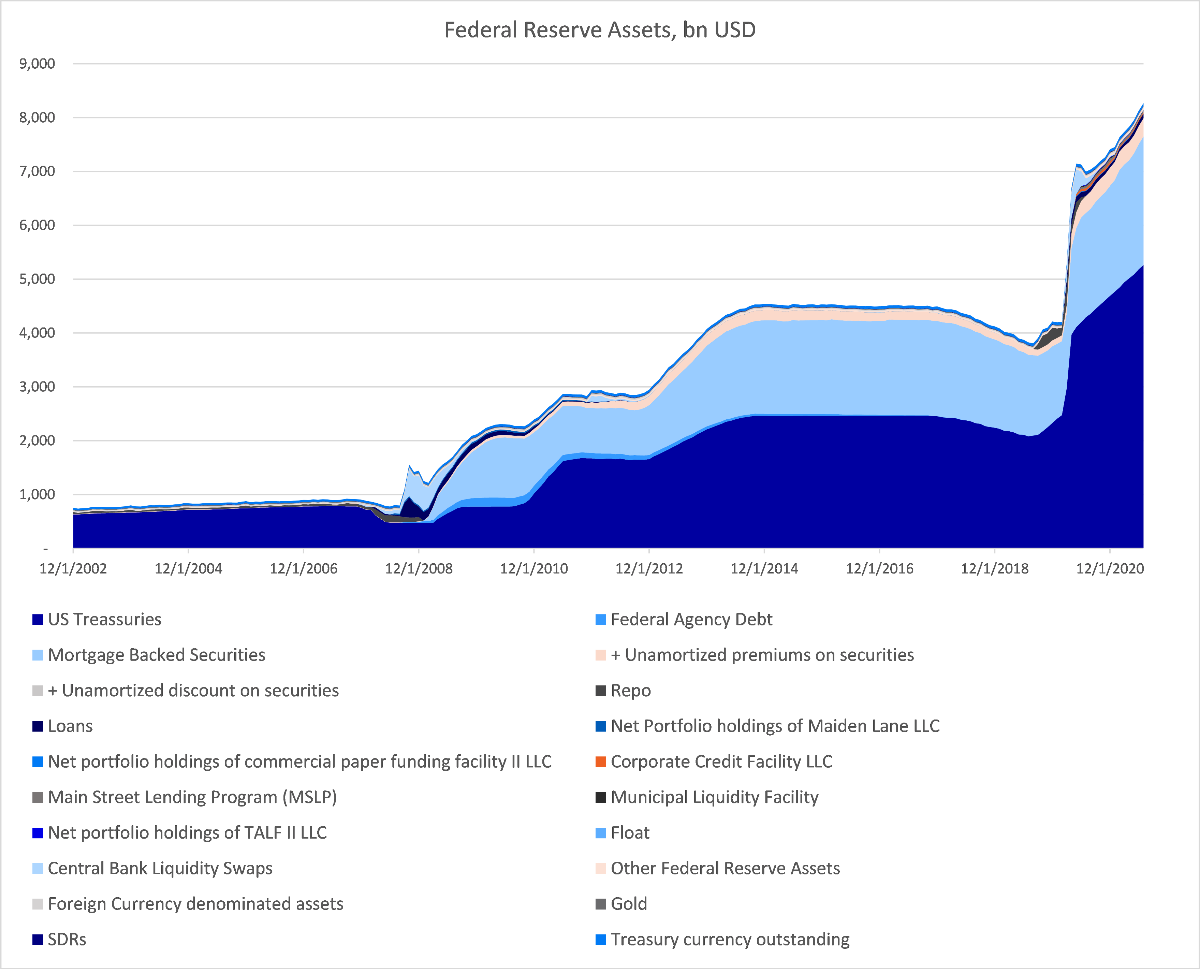Select the Treasury currency outstanding legend entry
Viewport: 1200px width, 969px height.
730,939
